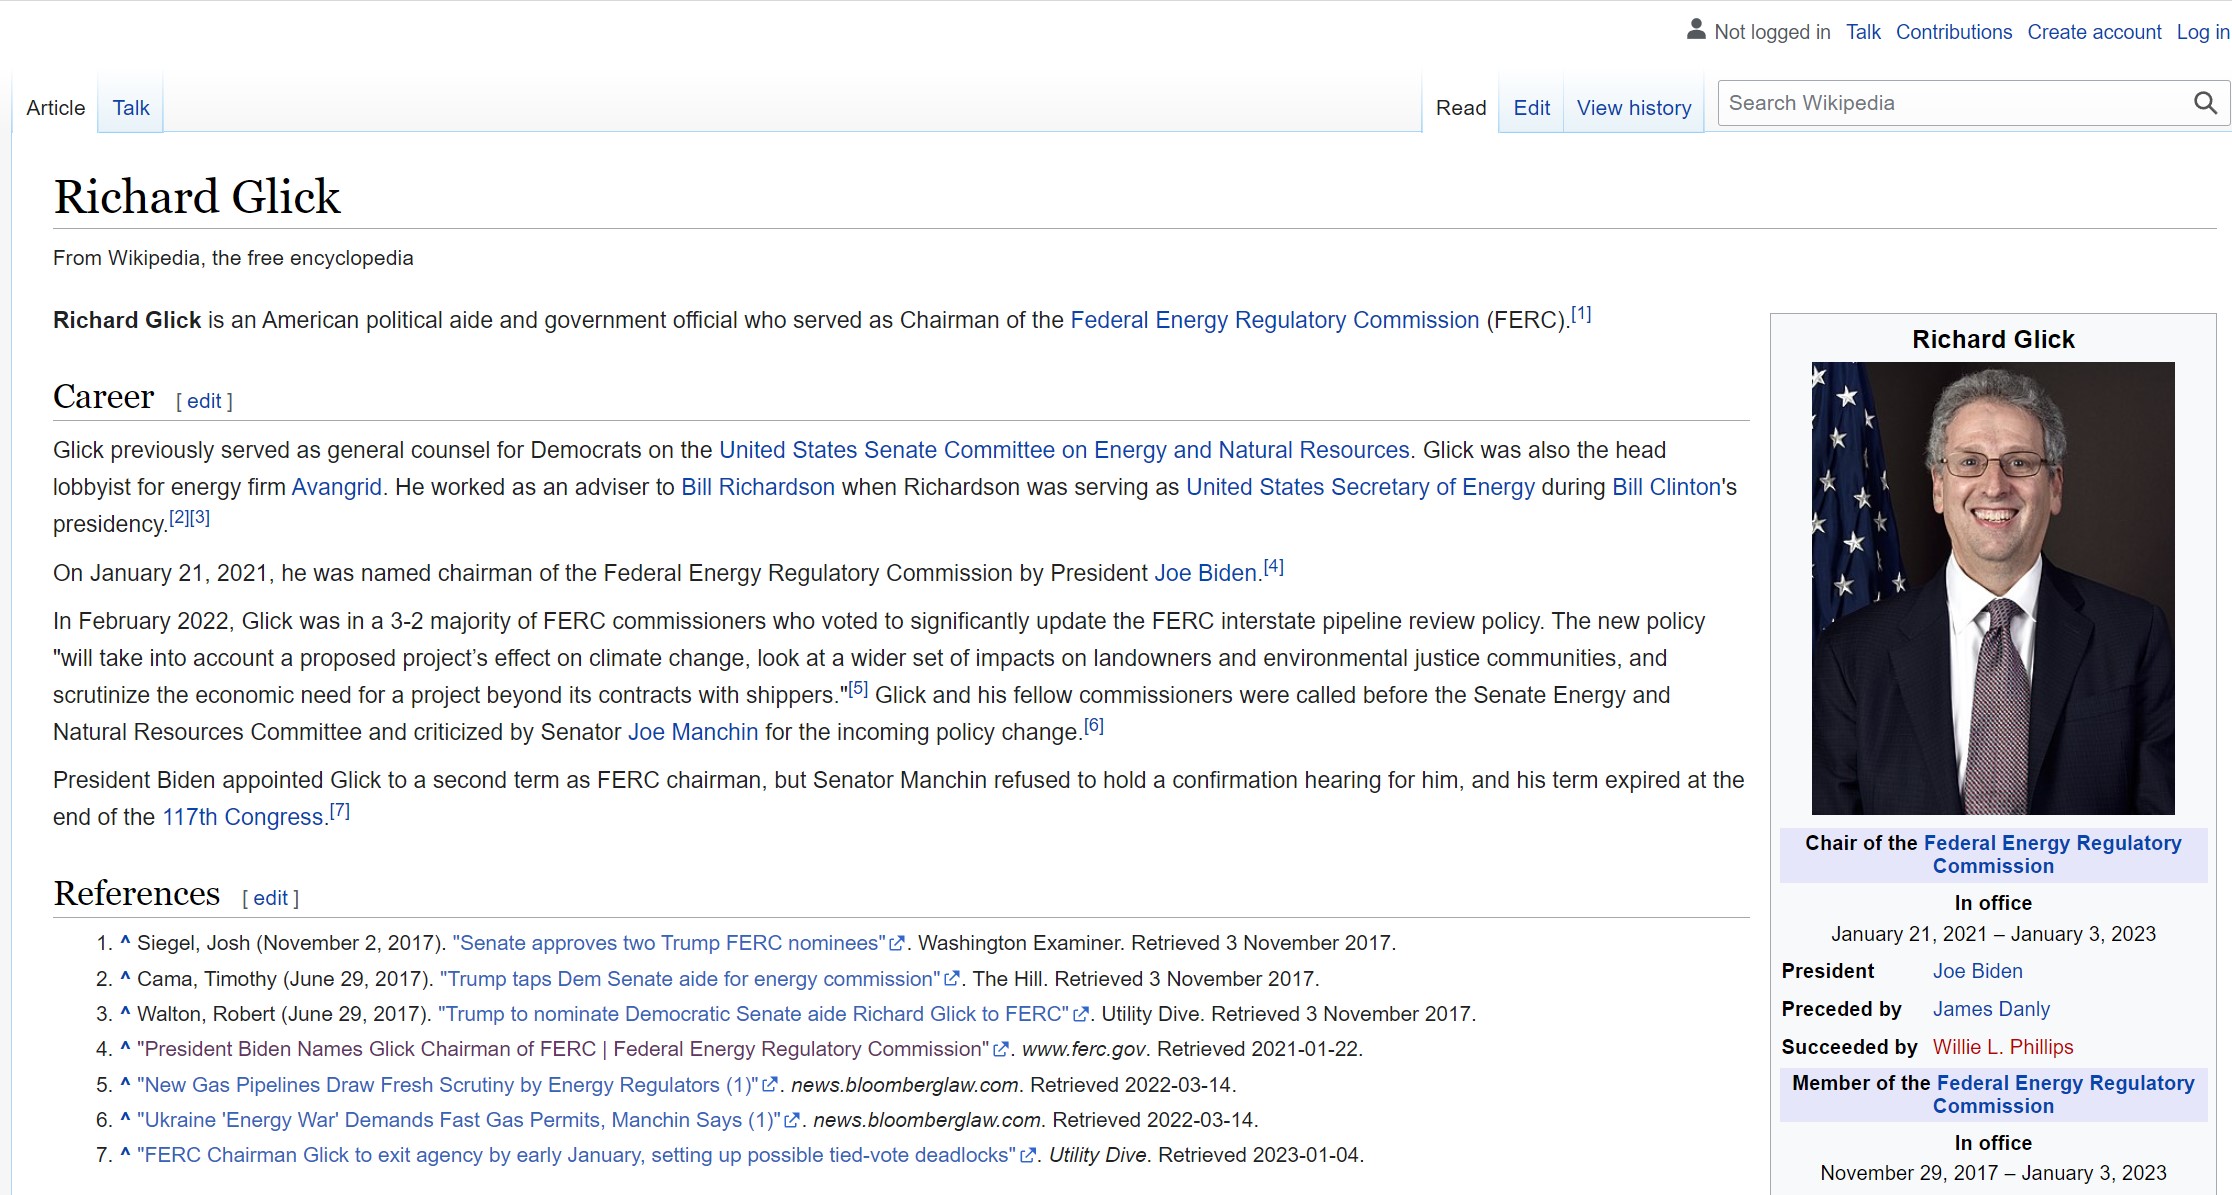Open "Ukraine 'Energy War' Demands" reference link
Screen dimensions: 2232x1195
point(459,1120)
